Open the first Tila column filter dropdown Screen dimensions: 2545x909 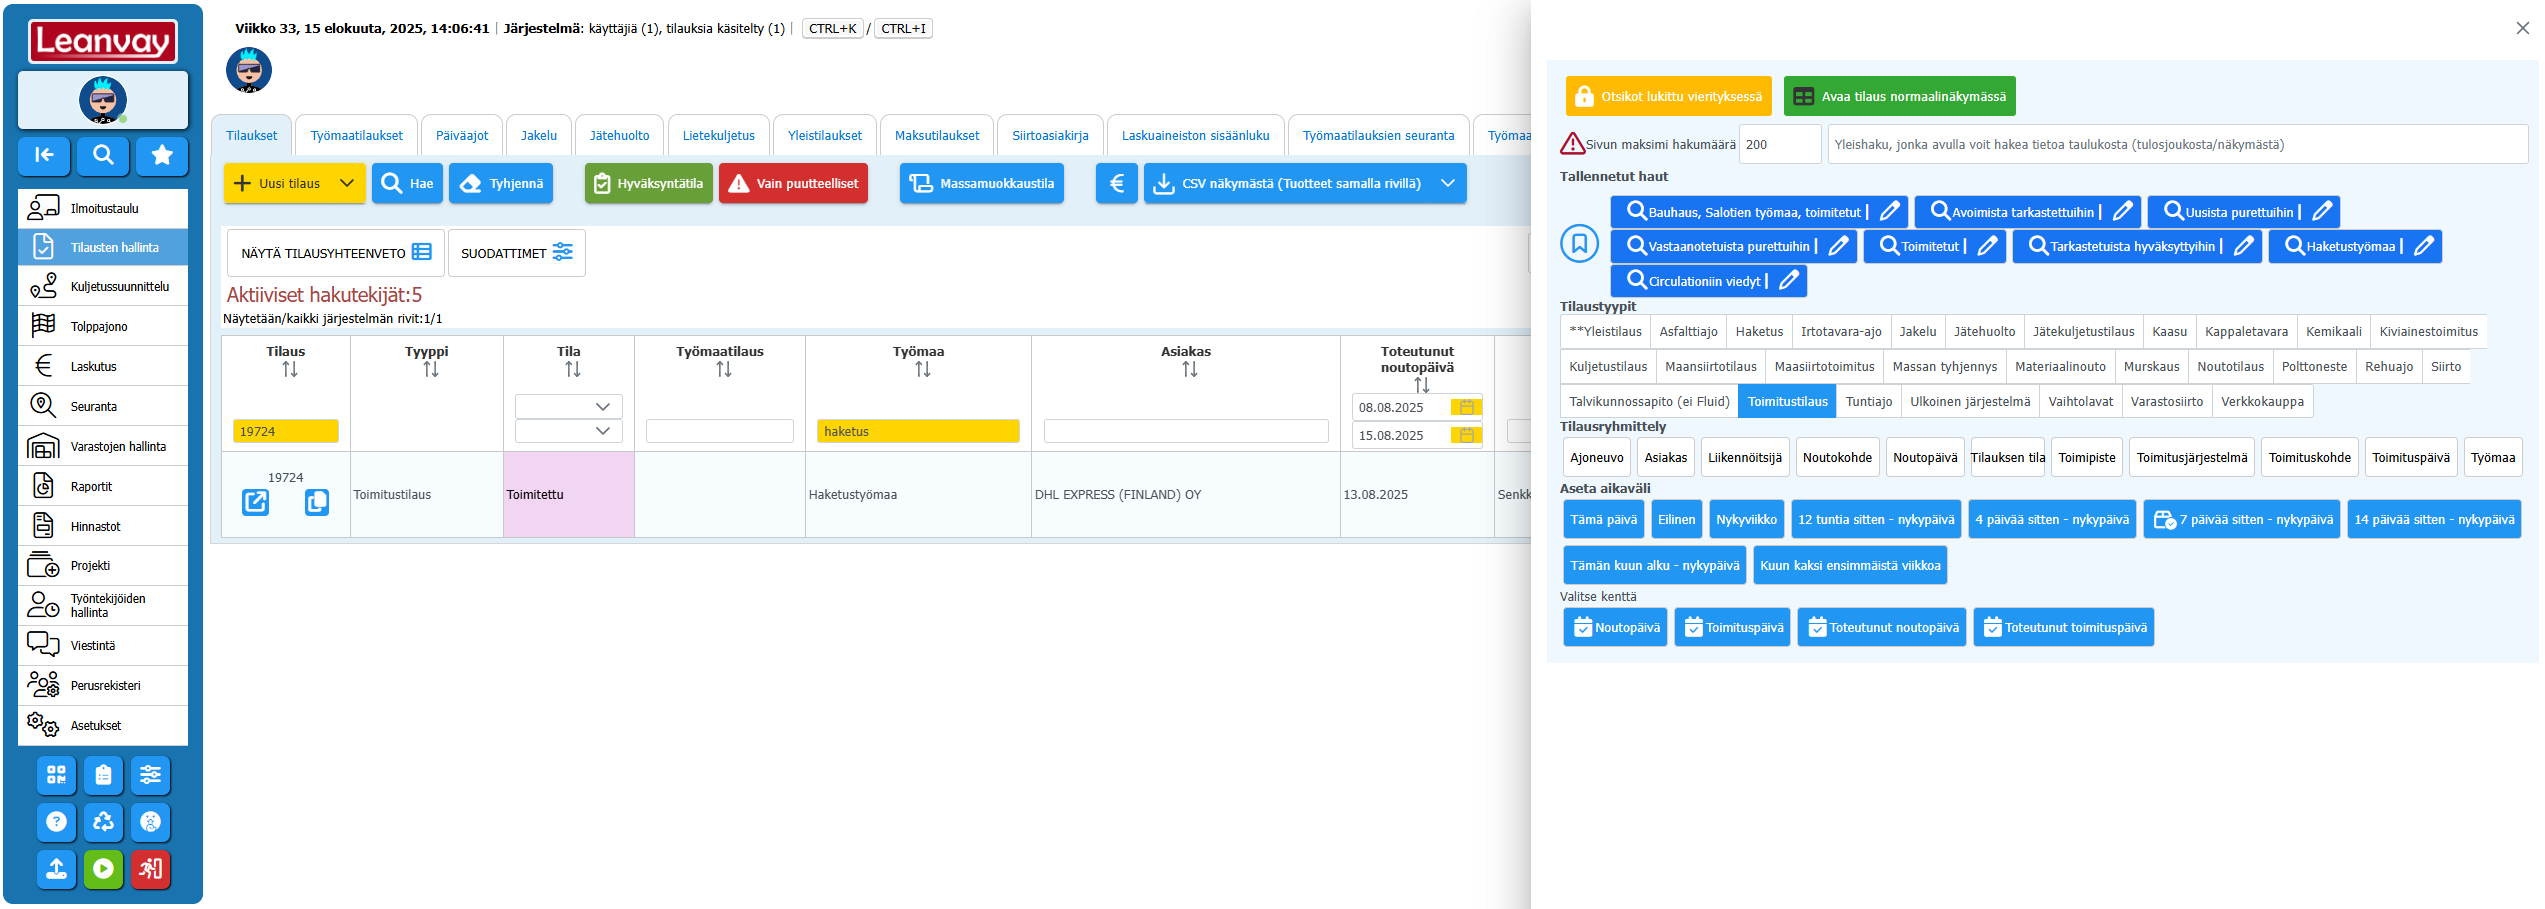pos(568,406)
